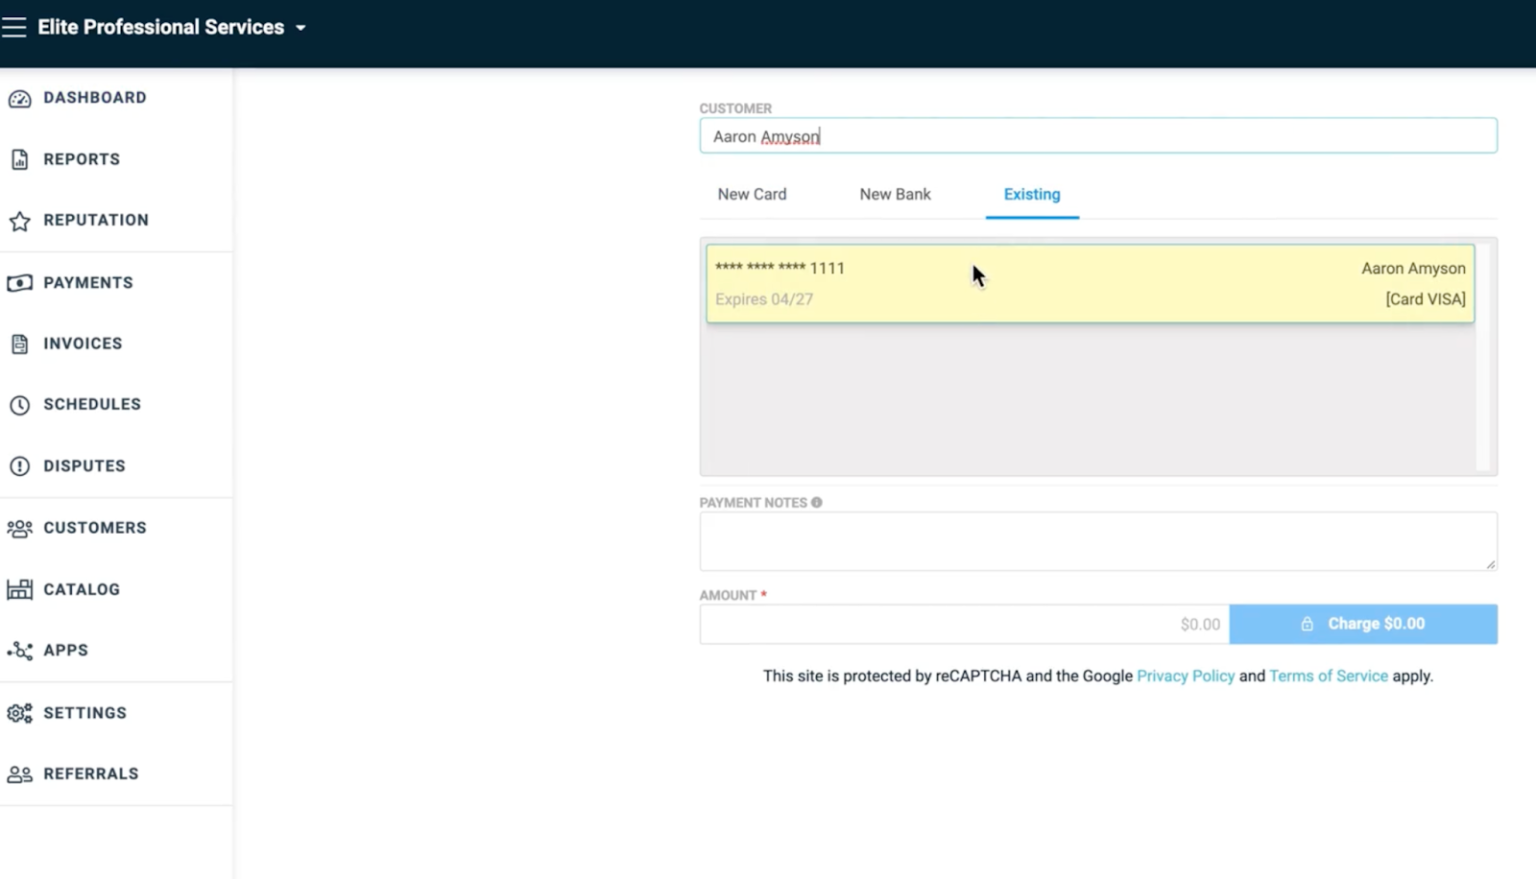Switch to the New Card tab

(x=751, y=194)
